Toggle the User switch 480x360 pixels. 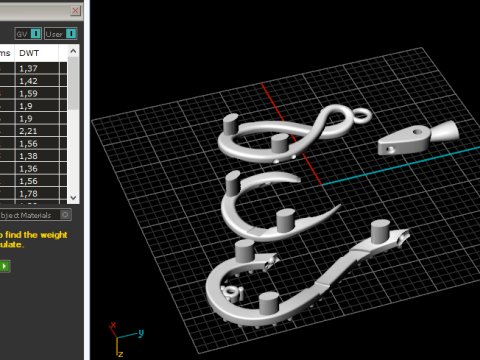[x=61, y=34]
